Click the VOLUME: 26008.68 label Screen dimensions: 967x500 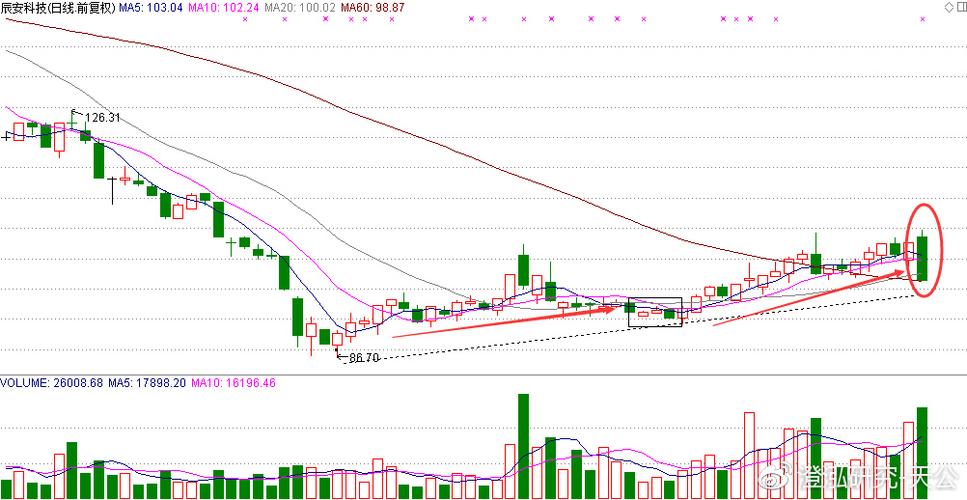[x=50, y=383]
